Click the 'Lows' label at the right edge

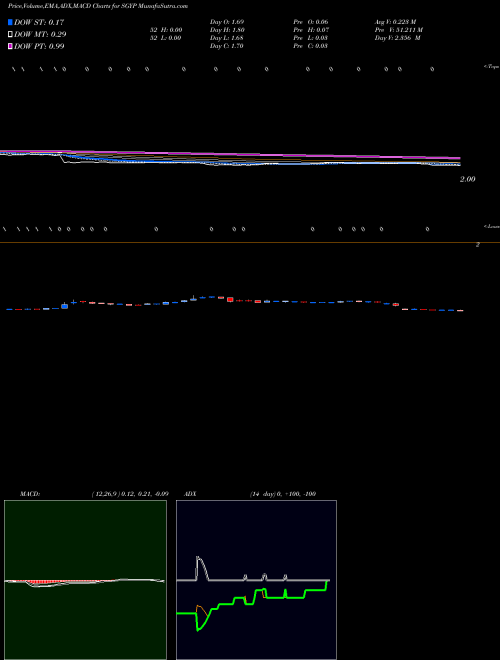pyautogui.click(x=492, y=226)
